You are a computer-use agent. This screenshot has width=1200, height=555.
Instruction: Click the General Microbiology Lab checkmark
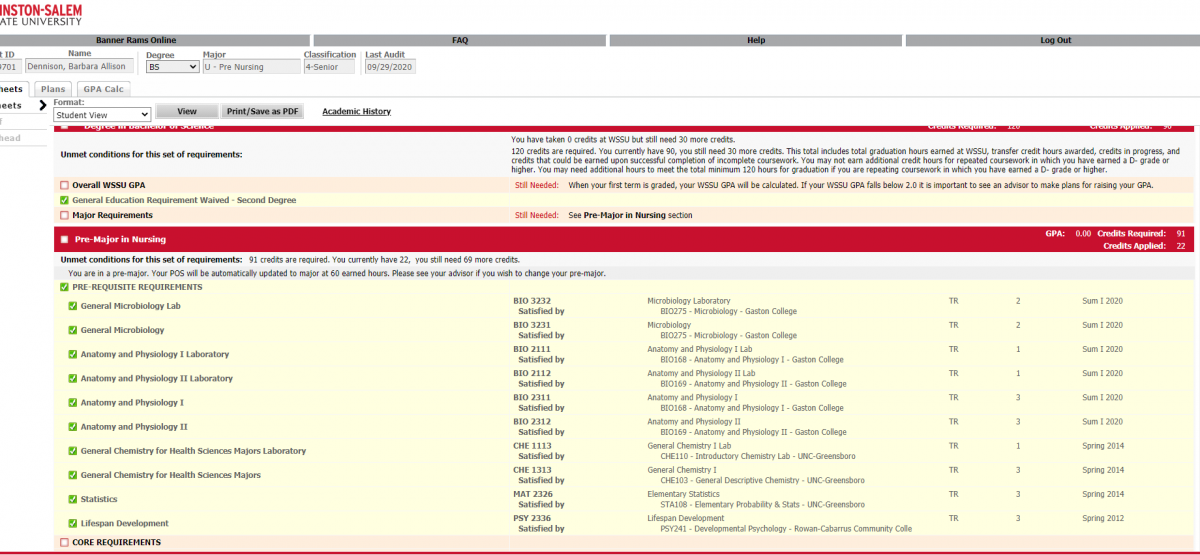(73, 306)
